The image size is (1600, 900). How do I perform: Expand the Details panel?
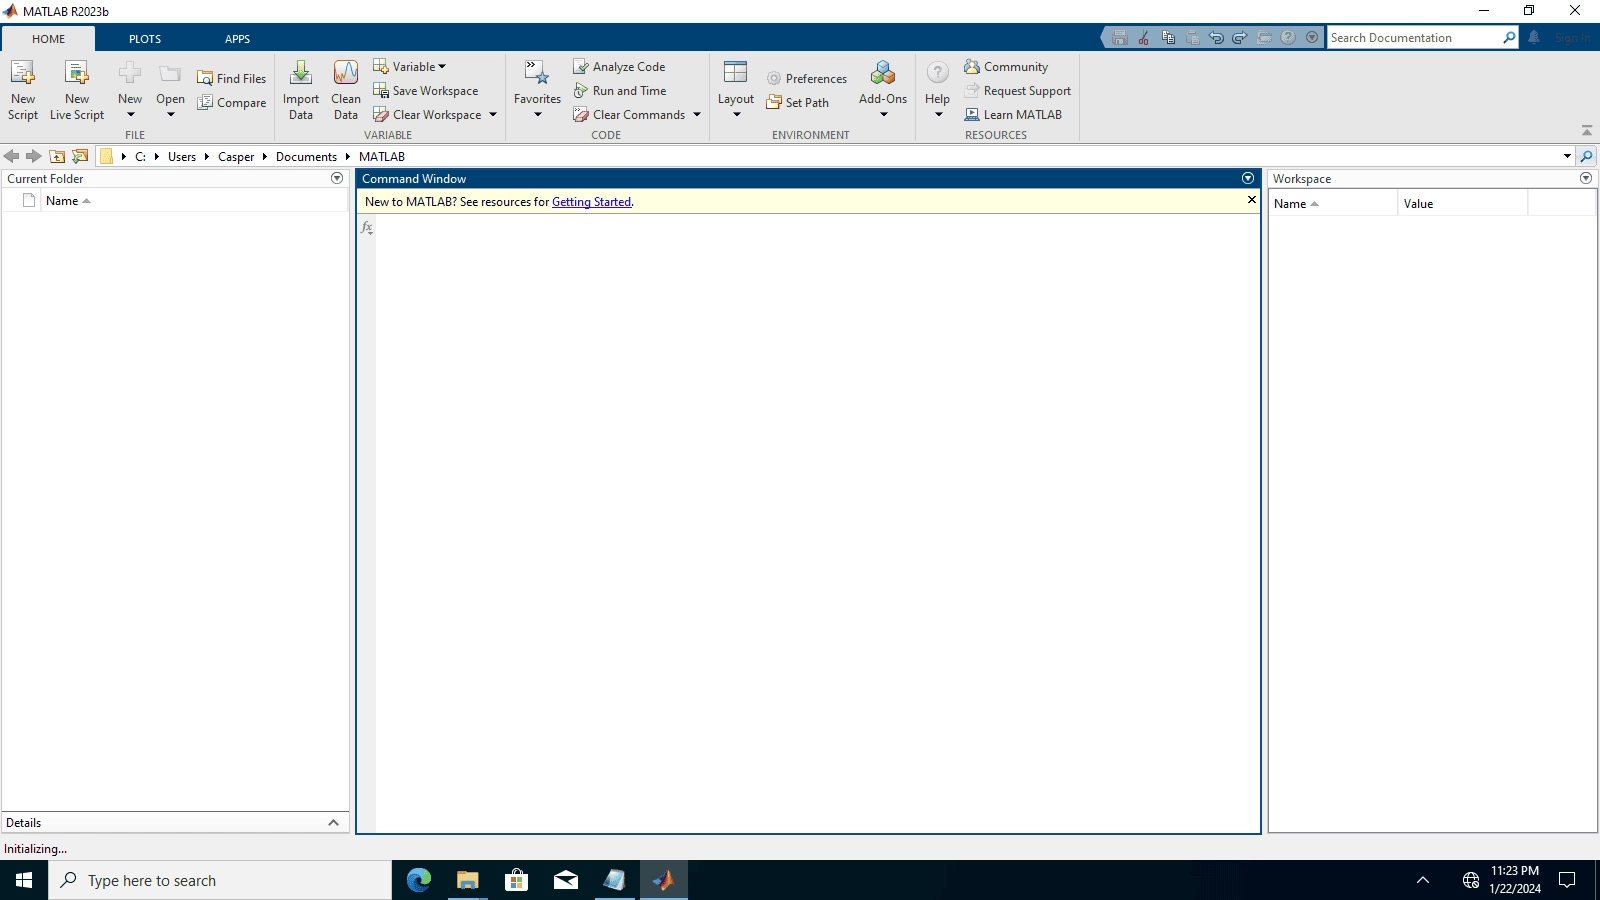pos(333,823)
